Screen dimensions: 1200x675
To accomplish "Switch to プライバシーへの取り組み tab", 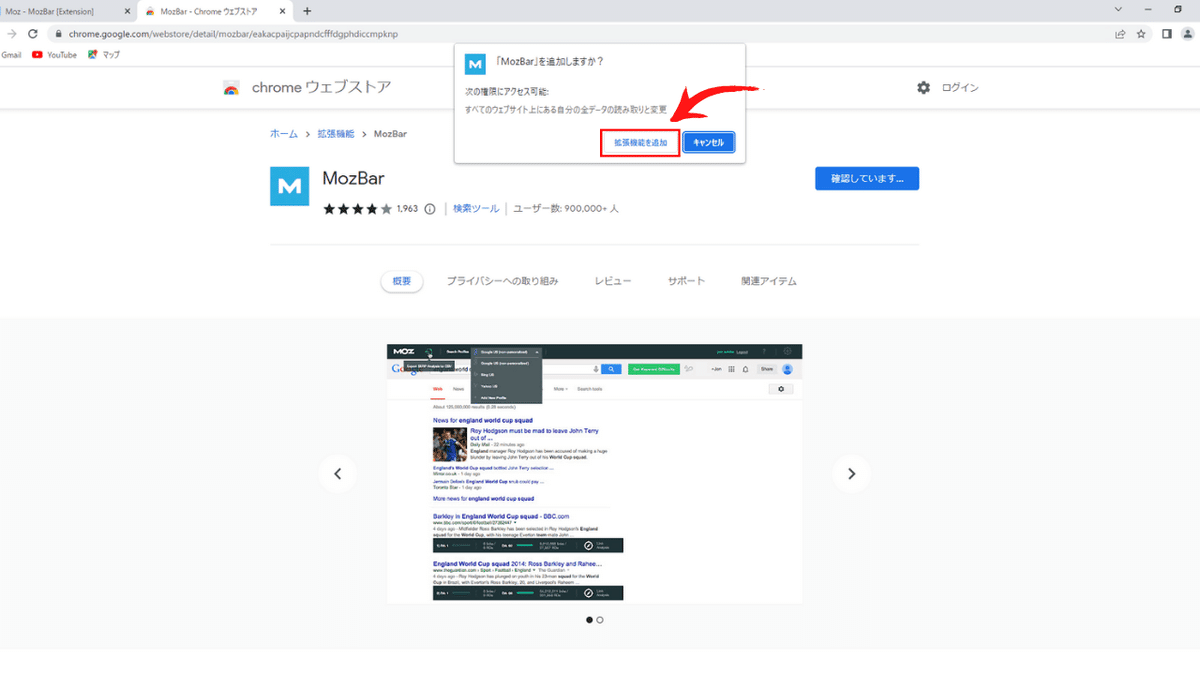I will click(x=502, y=282).
